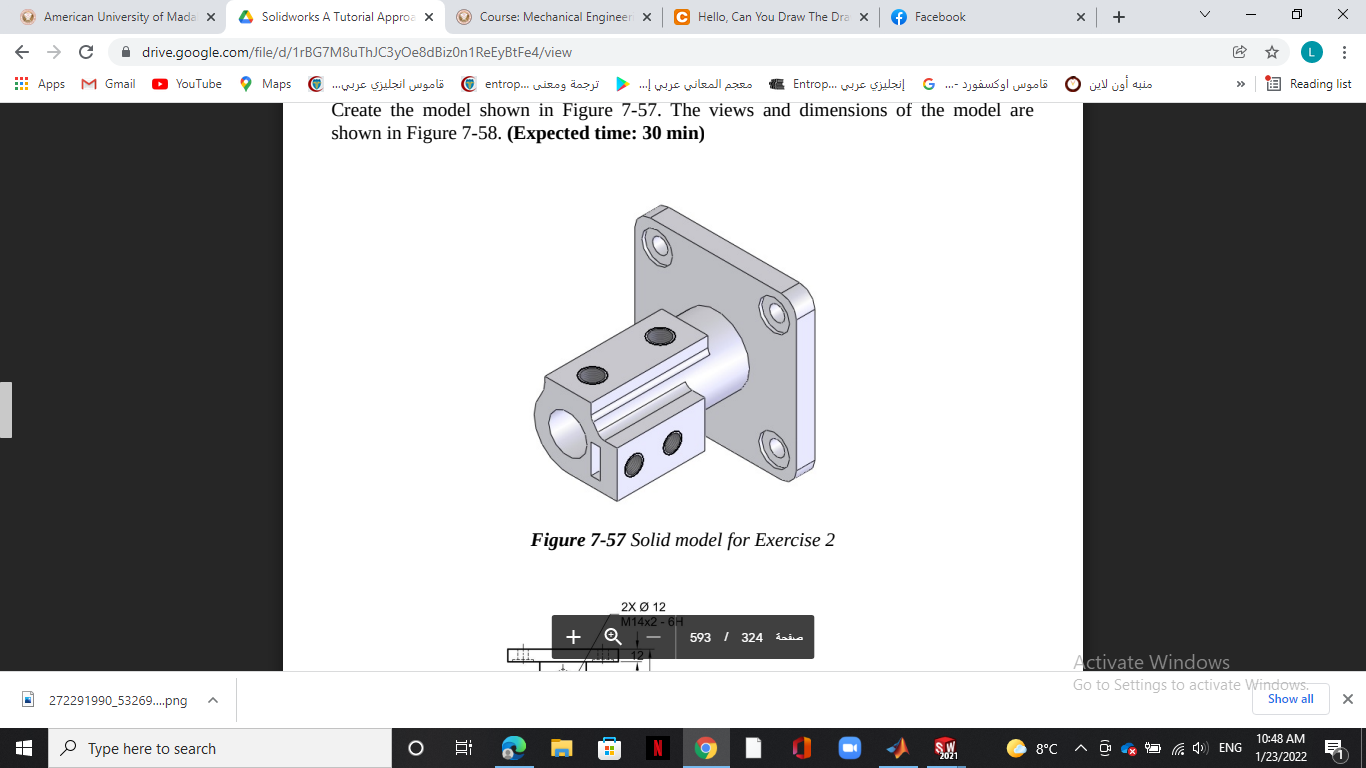Viewport: 1366px width, 768px height.
Task: Show hidden system tray icons
Action: [x=1081, y=748]
